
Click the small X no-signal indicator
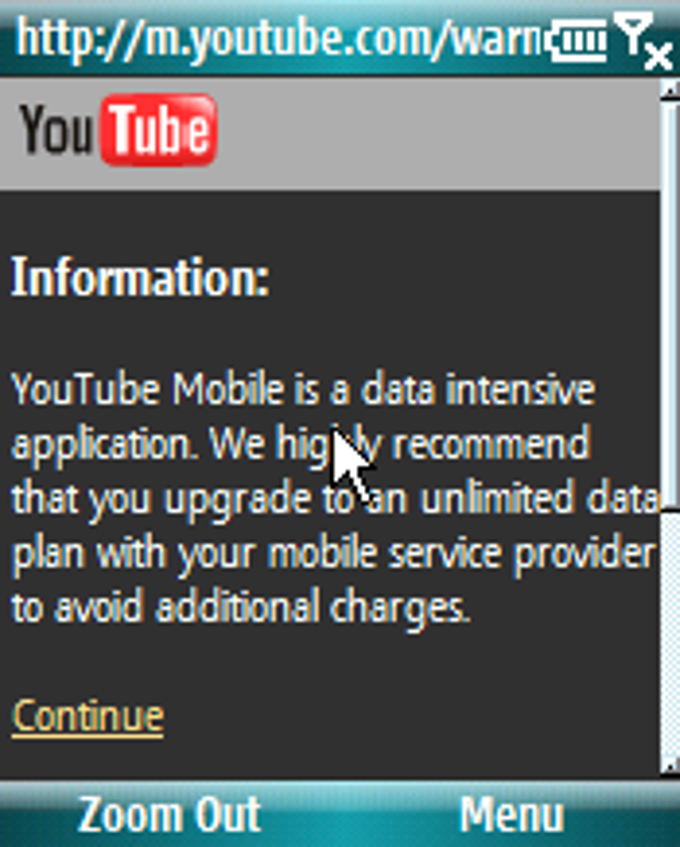point(658,57)
